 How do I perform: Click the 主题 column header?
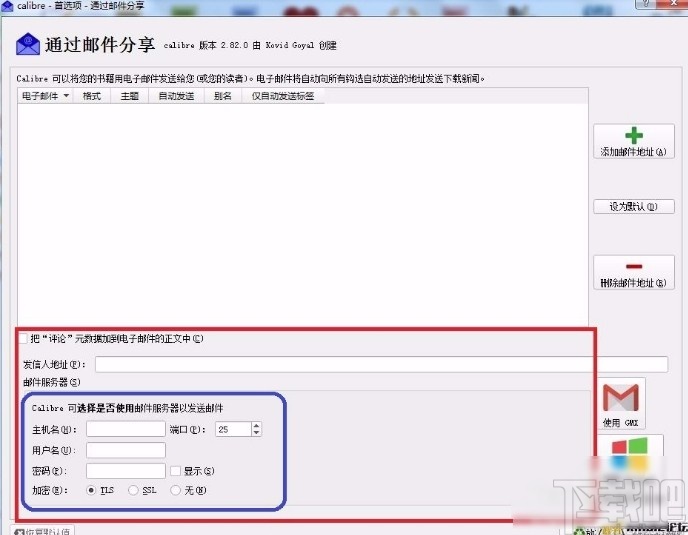click(x=129, y=96)
